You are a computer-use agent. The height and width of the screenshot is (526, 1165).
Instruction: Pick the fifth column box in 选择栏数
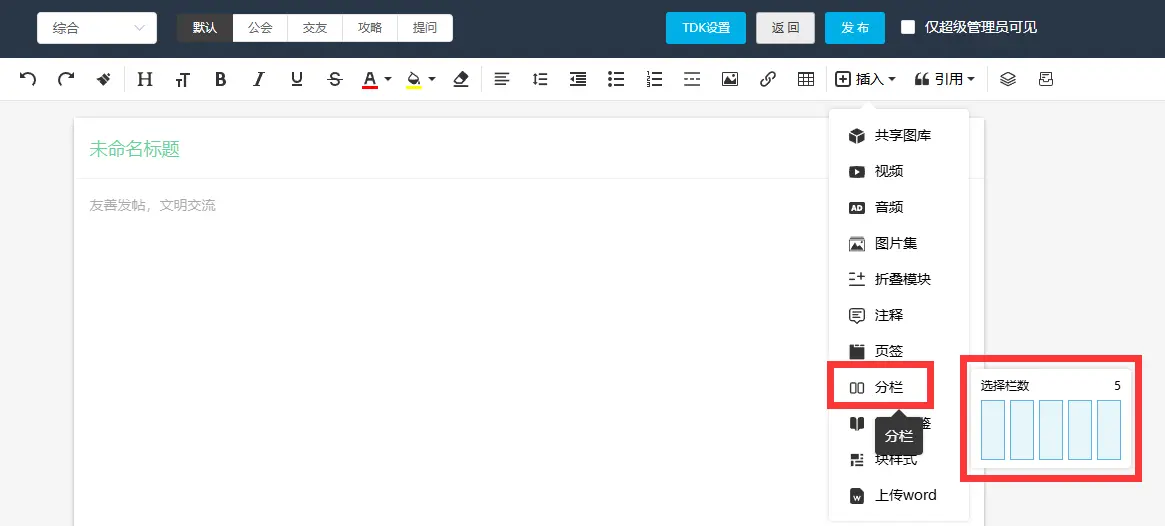pyautogui.click(x=1109, y=430)
